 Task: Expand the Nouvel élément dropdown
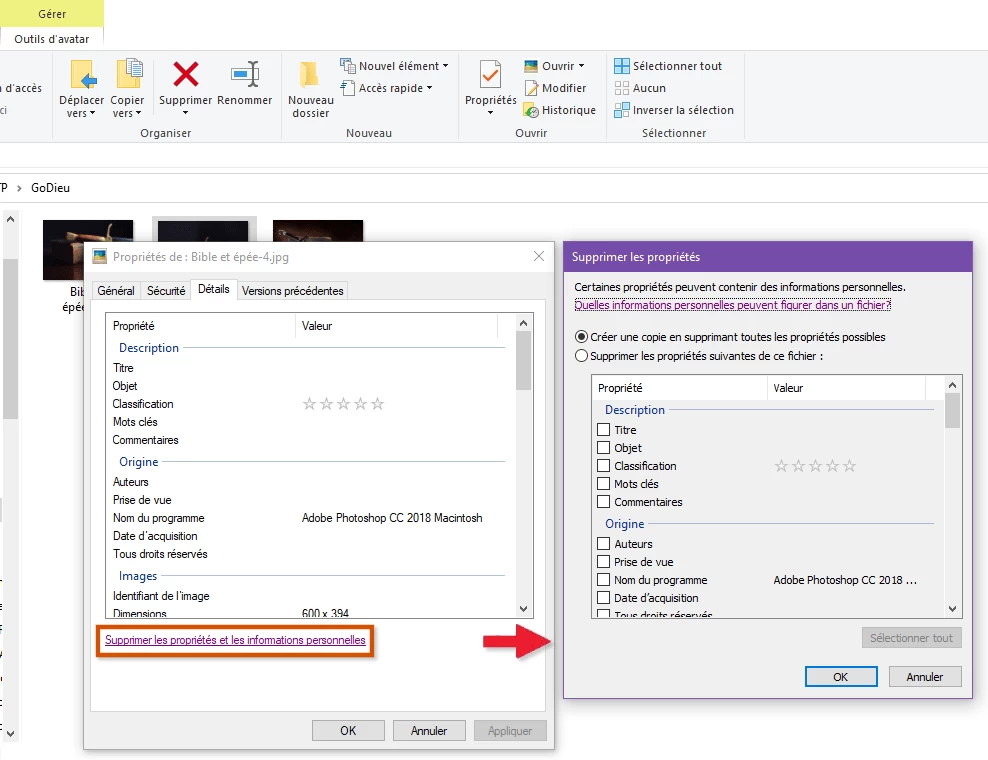tap(445, 66)
